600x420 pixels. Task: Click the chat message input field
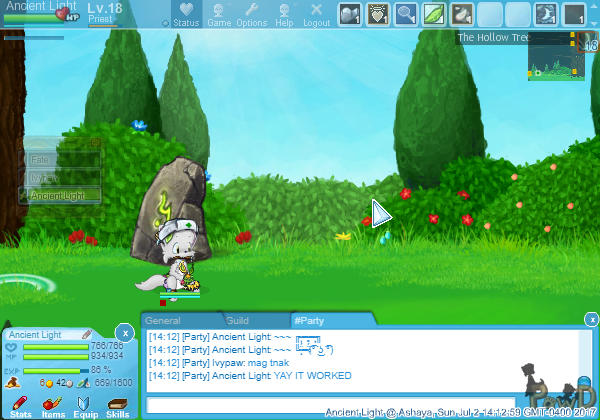tap(330, 405)
